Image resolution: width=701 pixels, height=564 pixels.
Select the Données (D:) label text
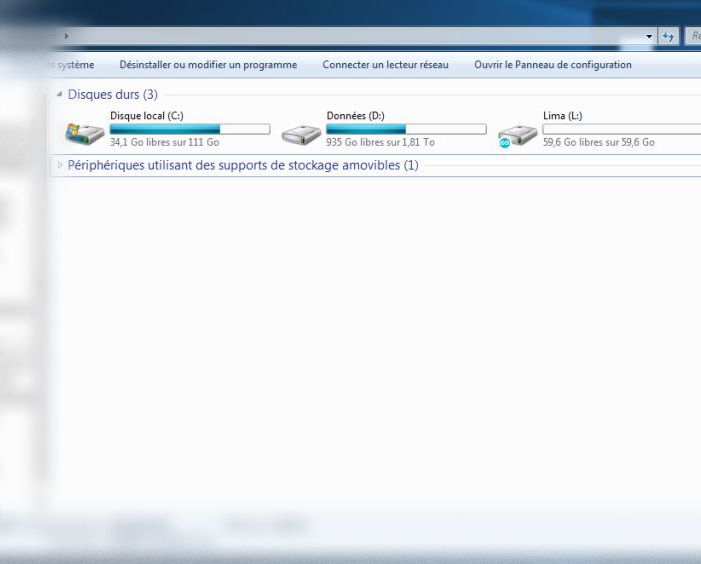point(355,116)
